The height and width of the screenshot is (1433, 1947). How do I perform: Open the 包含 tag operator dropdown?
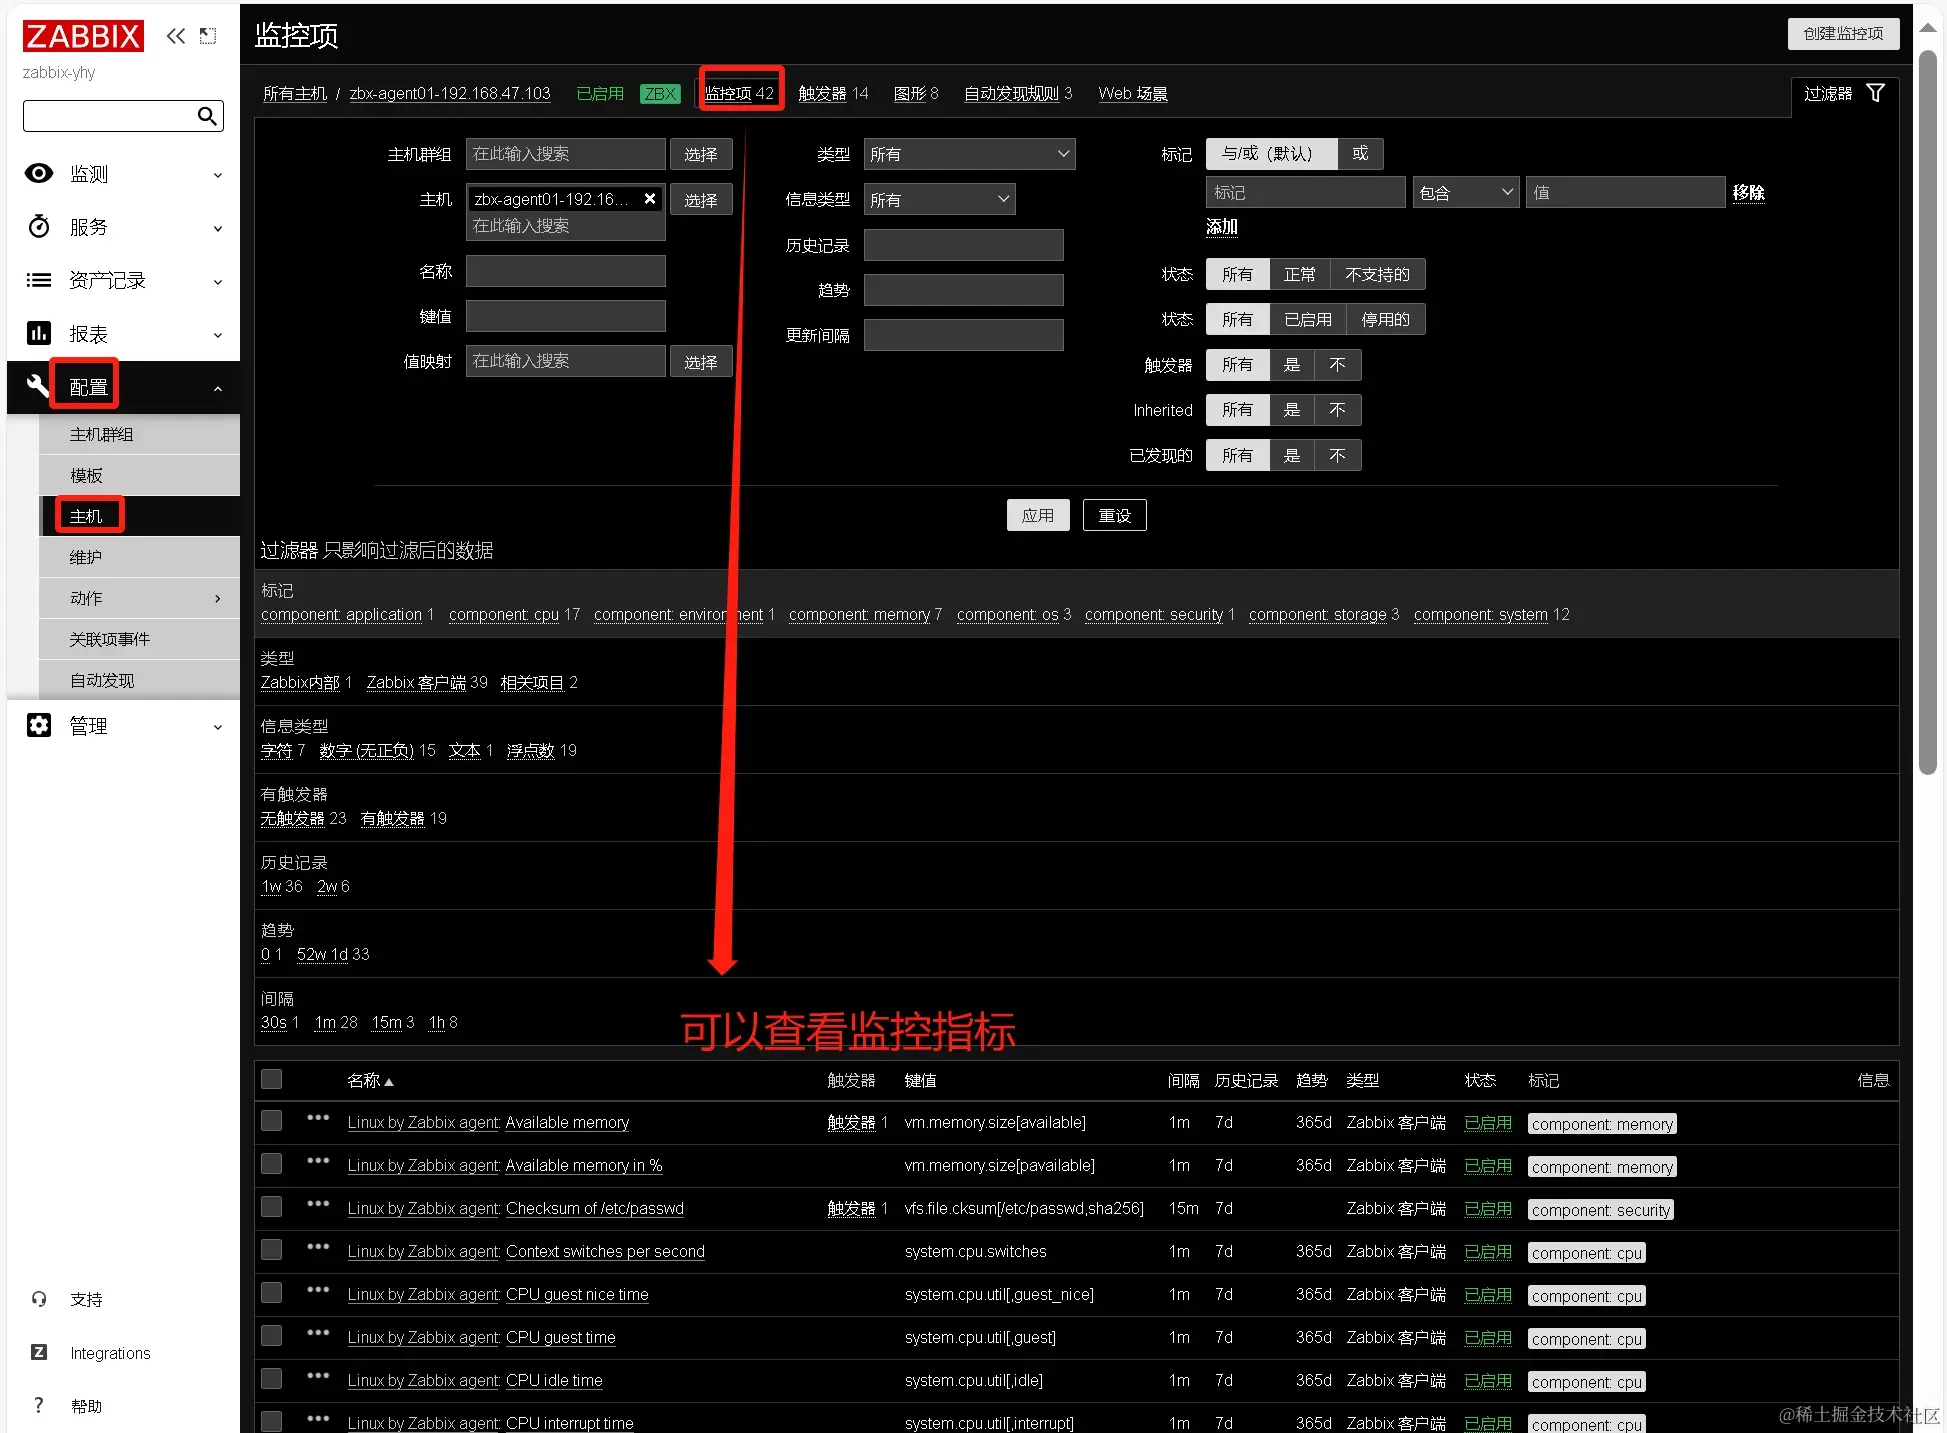click(x=1466, y=192)
